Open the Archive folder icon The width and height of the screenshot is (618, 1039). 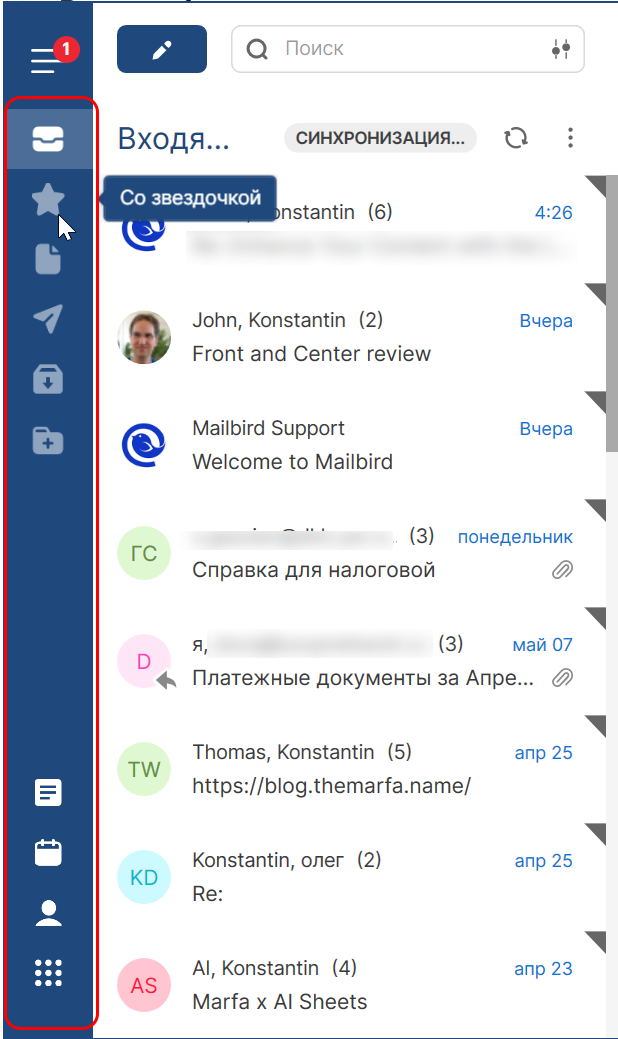click(48, 380)
